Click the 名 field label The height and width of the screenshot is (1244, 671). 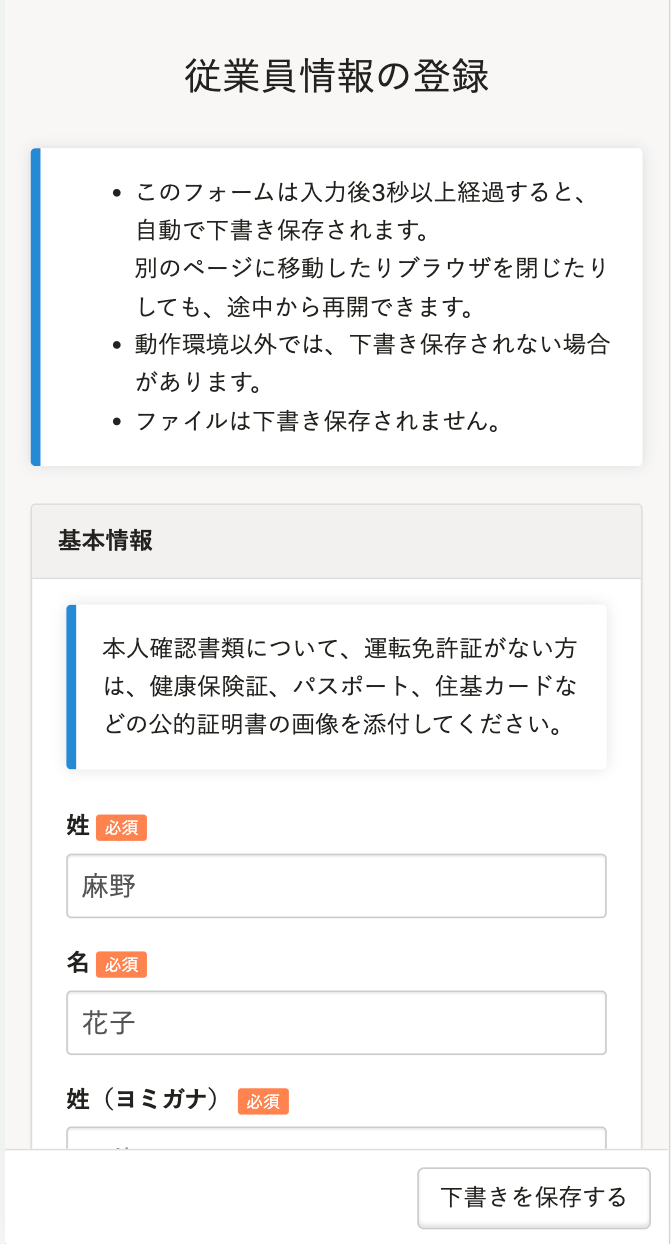click(x=78, y=965)
